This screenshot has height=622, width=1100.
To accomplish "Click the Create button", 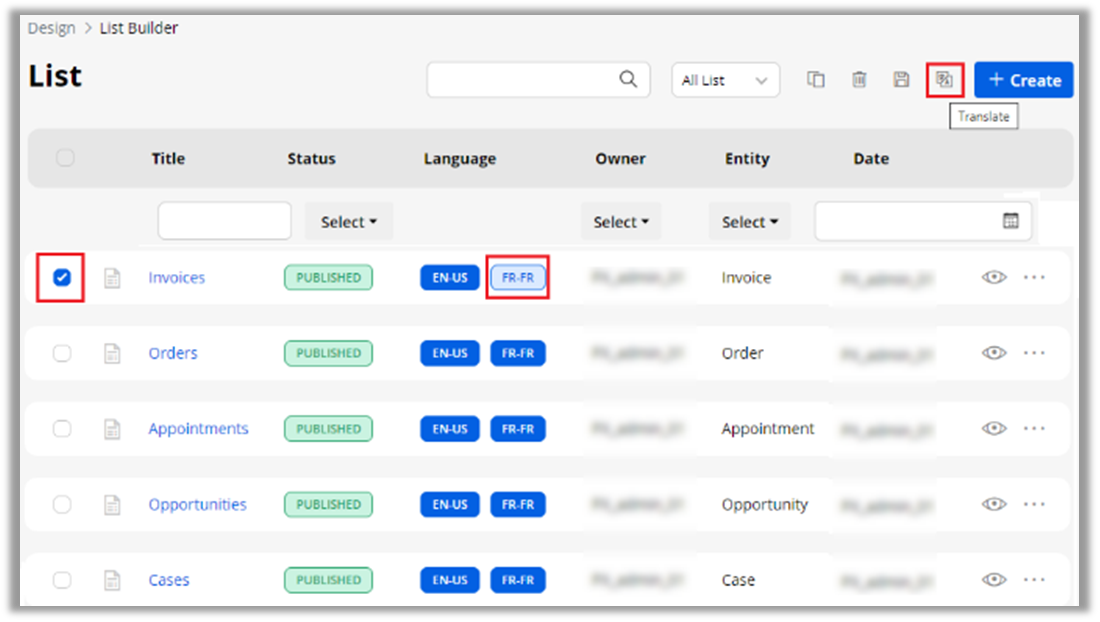I will pos(1024,80).
